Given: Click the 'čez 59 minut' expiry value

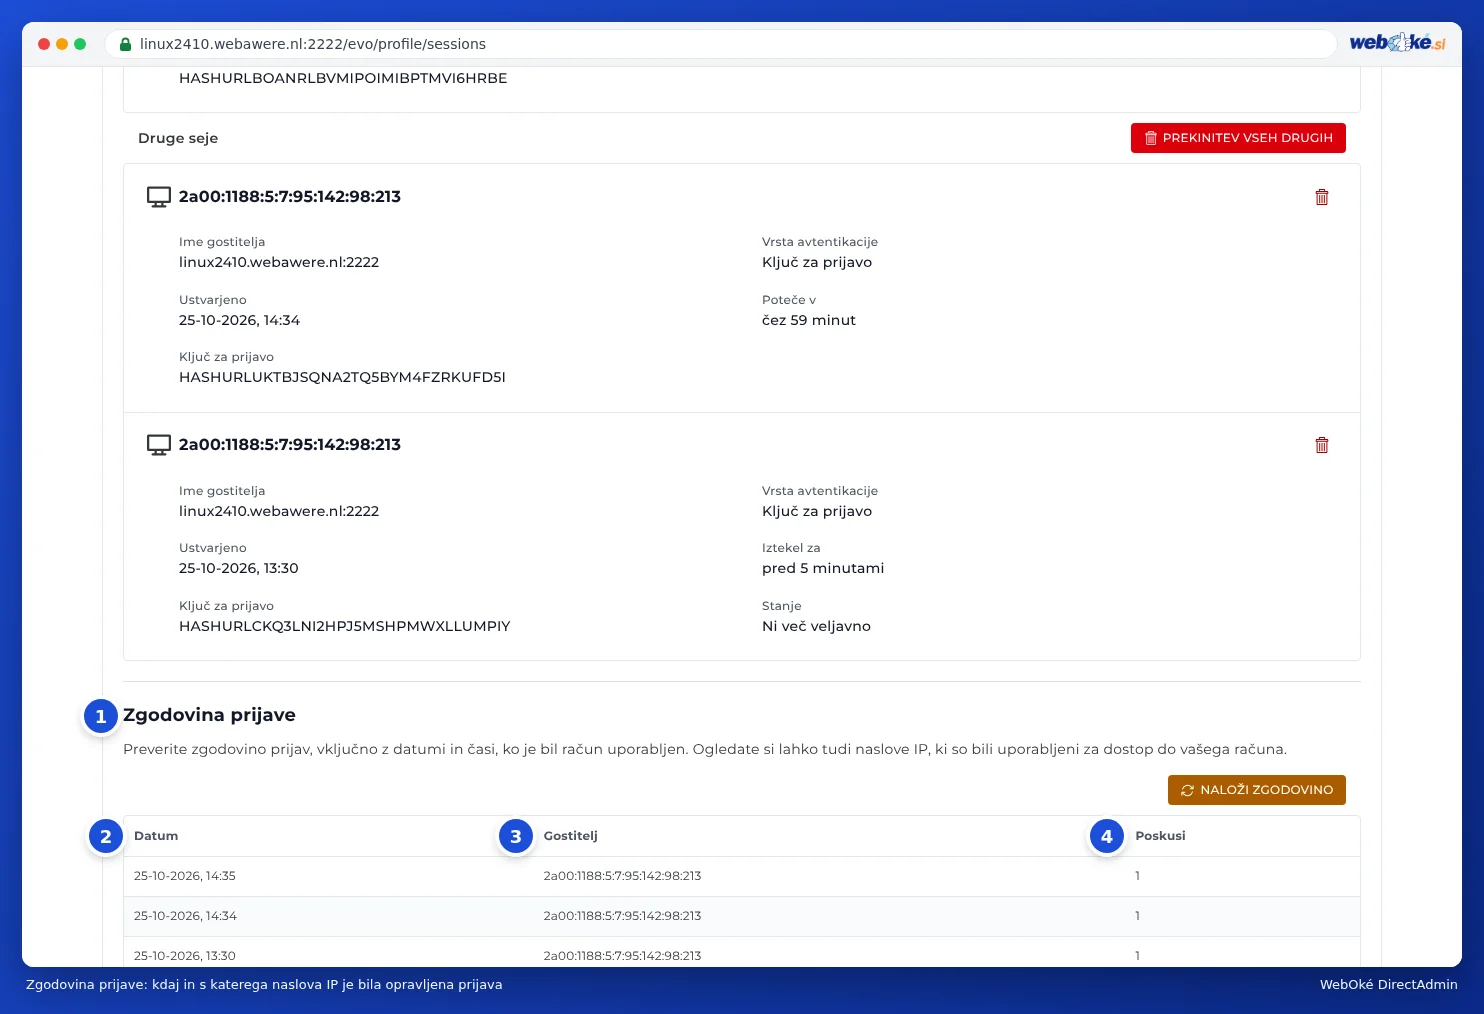Looking at the screenshot, I should click(x=809, y=320).
